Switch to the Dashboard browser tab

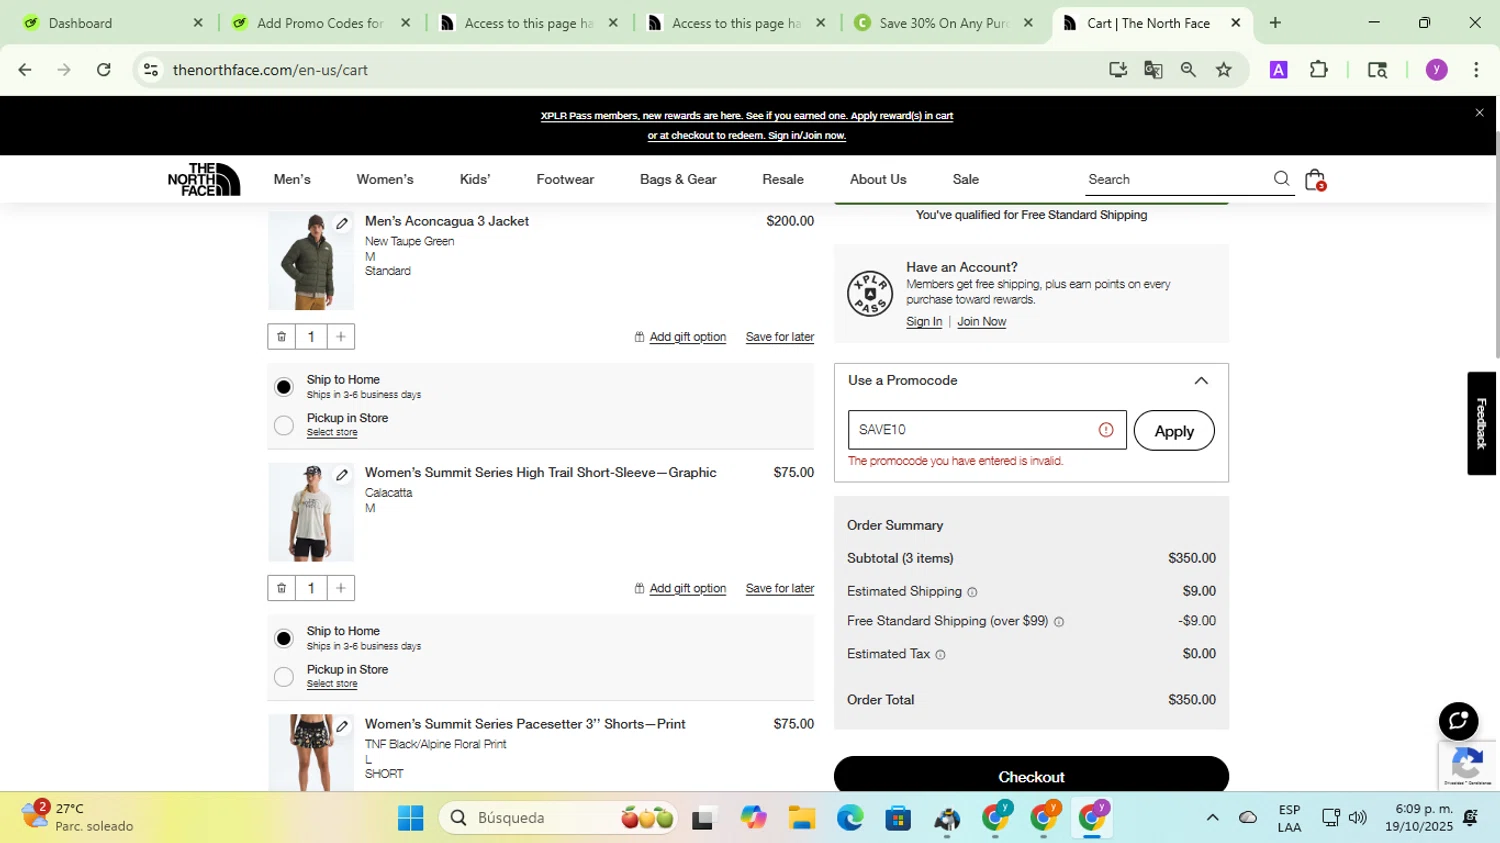112,23
